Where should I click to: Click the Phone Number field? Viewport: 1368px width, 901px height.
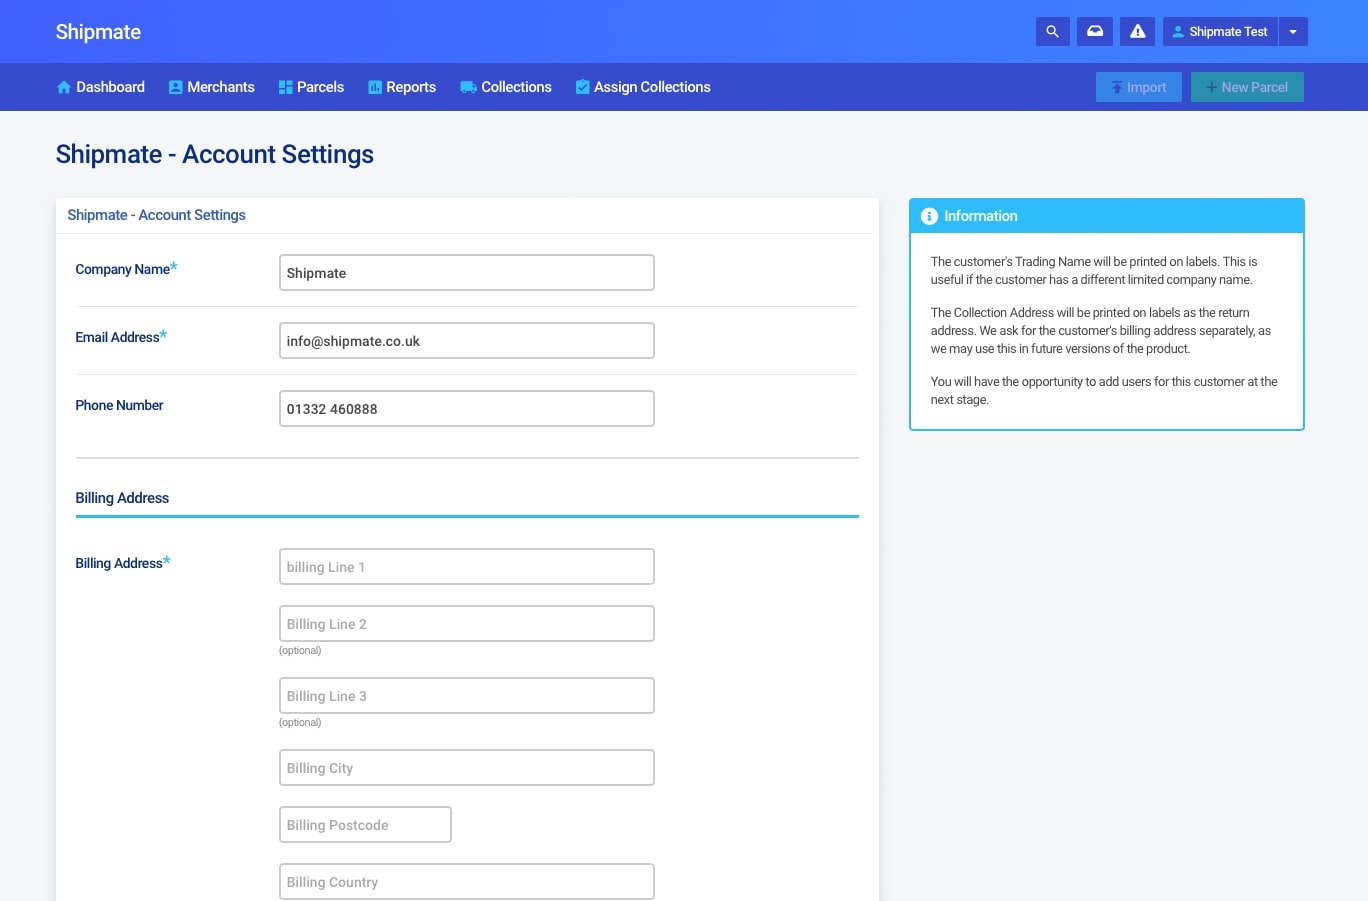click(x=467, y=409)
